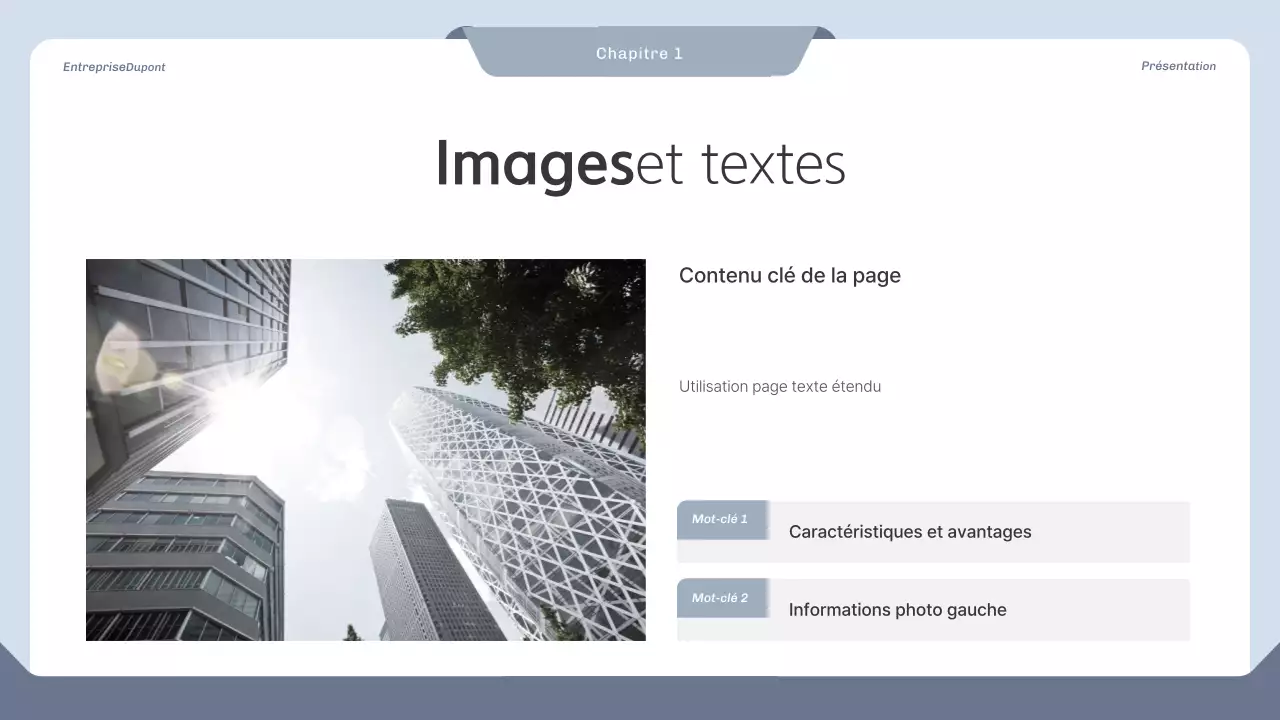
Task: Select the Chapitre 1 header badge
Action: (x=639, y=53)
